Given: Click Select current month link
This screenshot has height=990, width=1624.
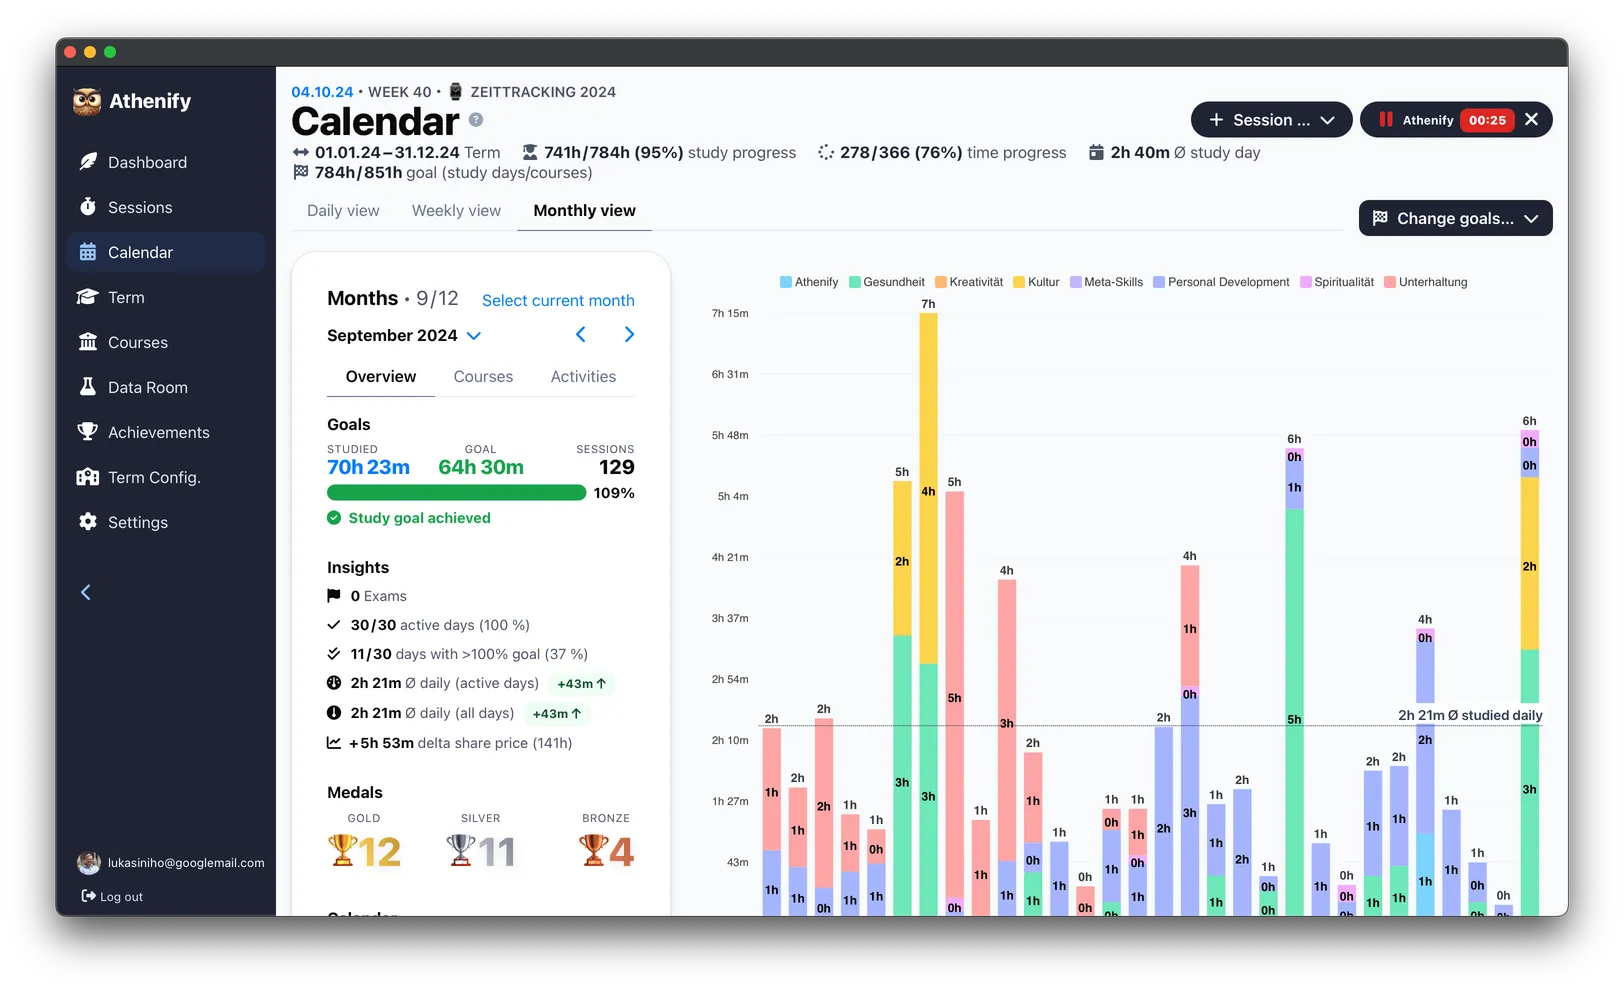Looking at the screenshot, I should [558, 300].
